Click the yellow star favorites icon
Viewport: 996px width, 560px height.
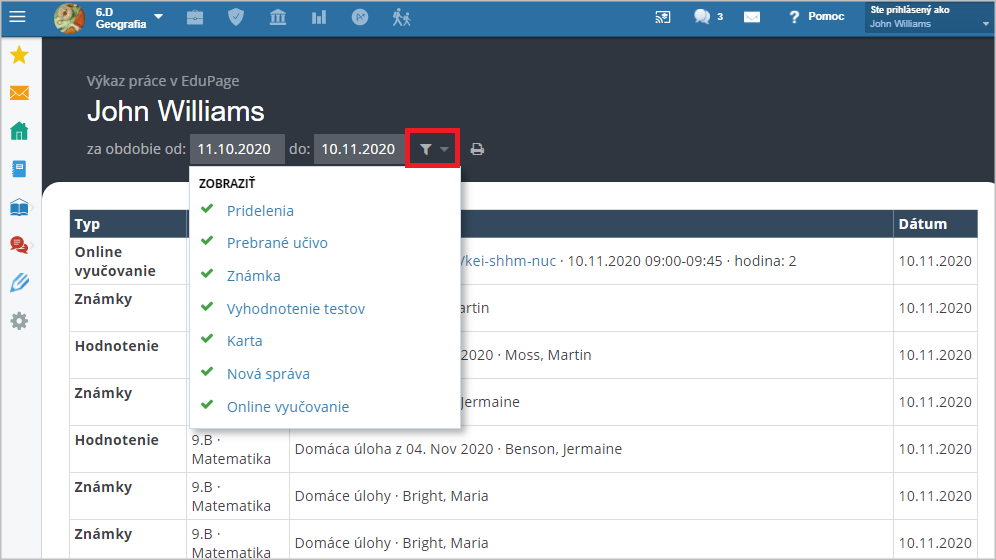point(19,56)
